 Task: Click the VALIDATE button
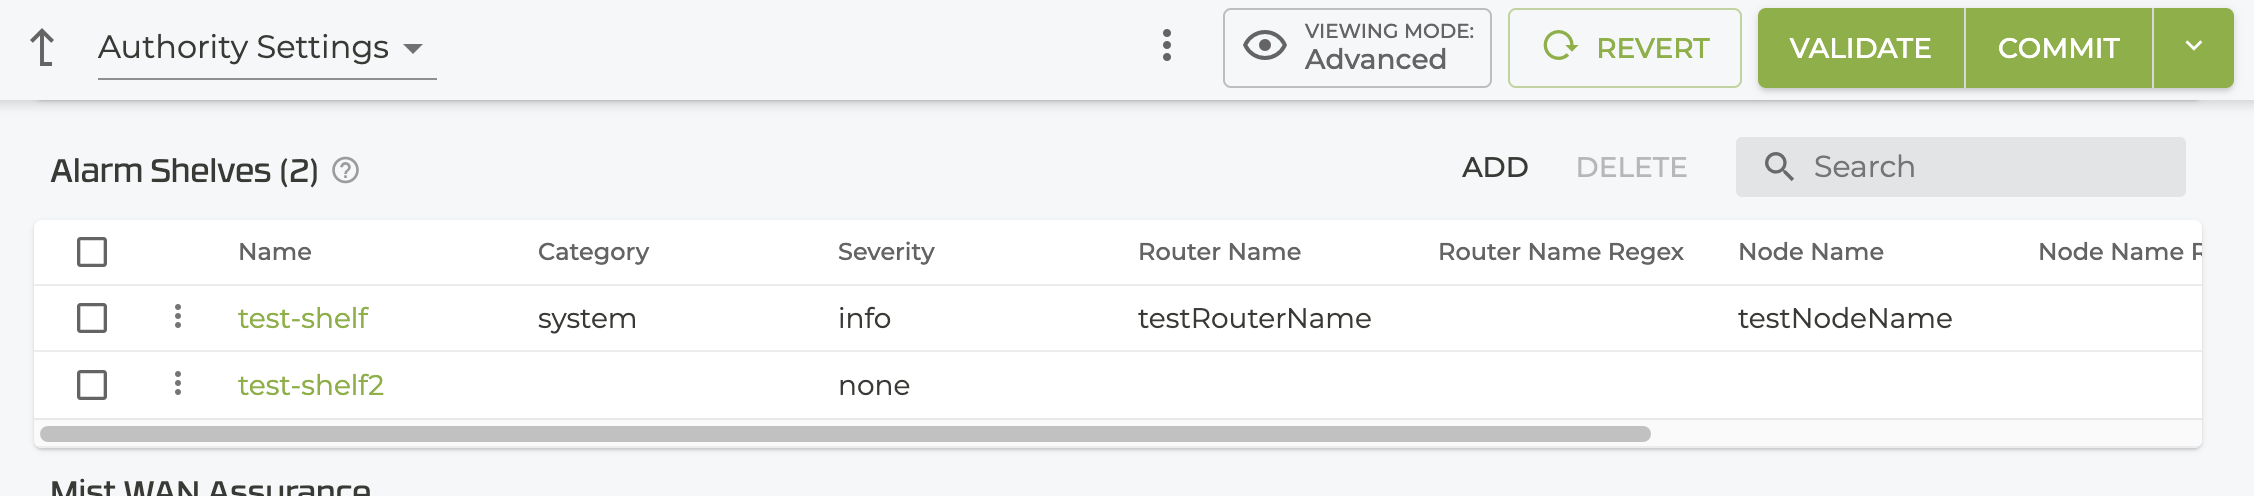pyautogui.click(x=1860, y=48)
